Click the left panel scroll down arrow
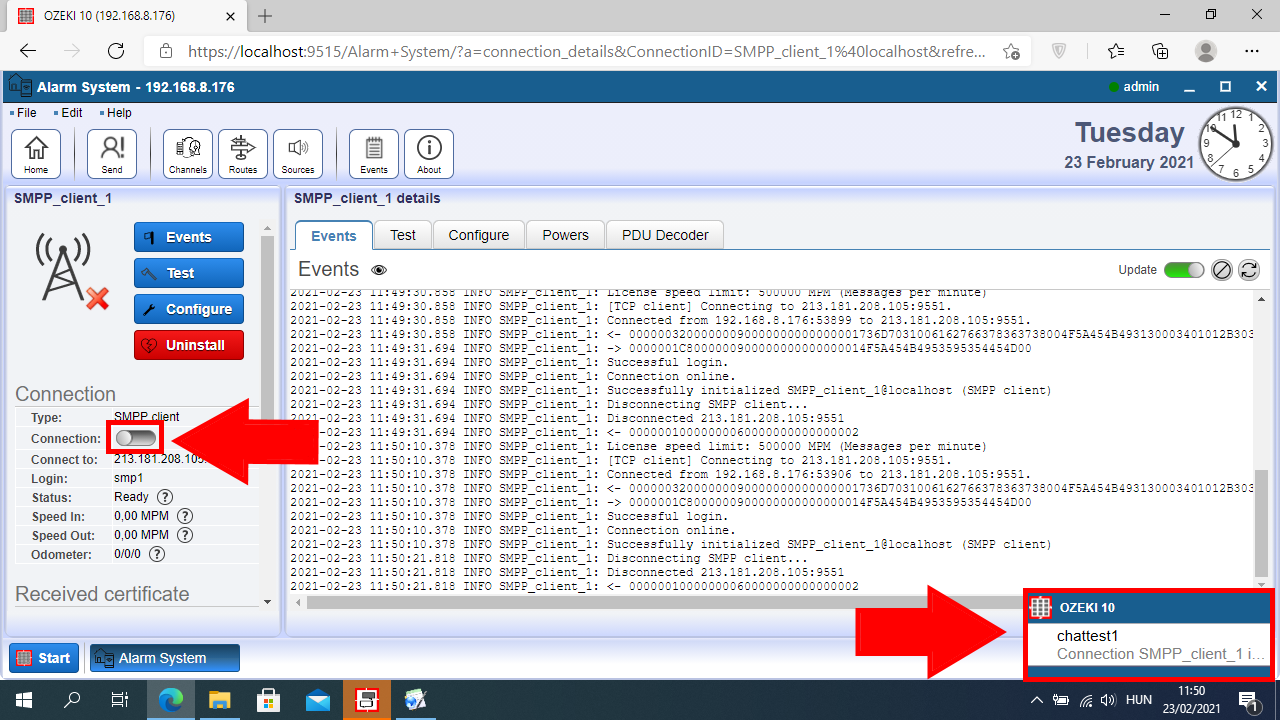This screenshot has width=1280, height=720. click(x=267, y=602)
